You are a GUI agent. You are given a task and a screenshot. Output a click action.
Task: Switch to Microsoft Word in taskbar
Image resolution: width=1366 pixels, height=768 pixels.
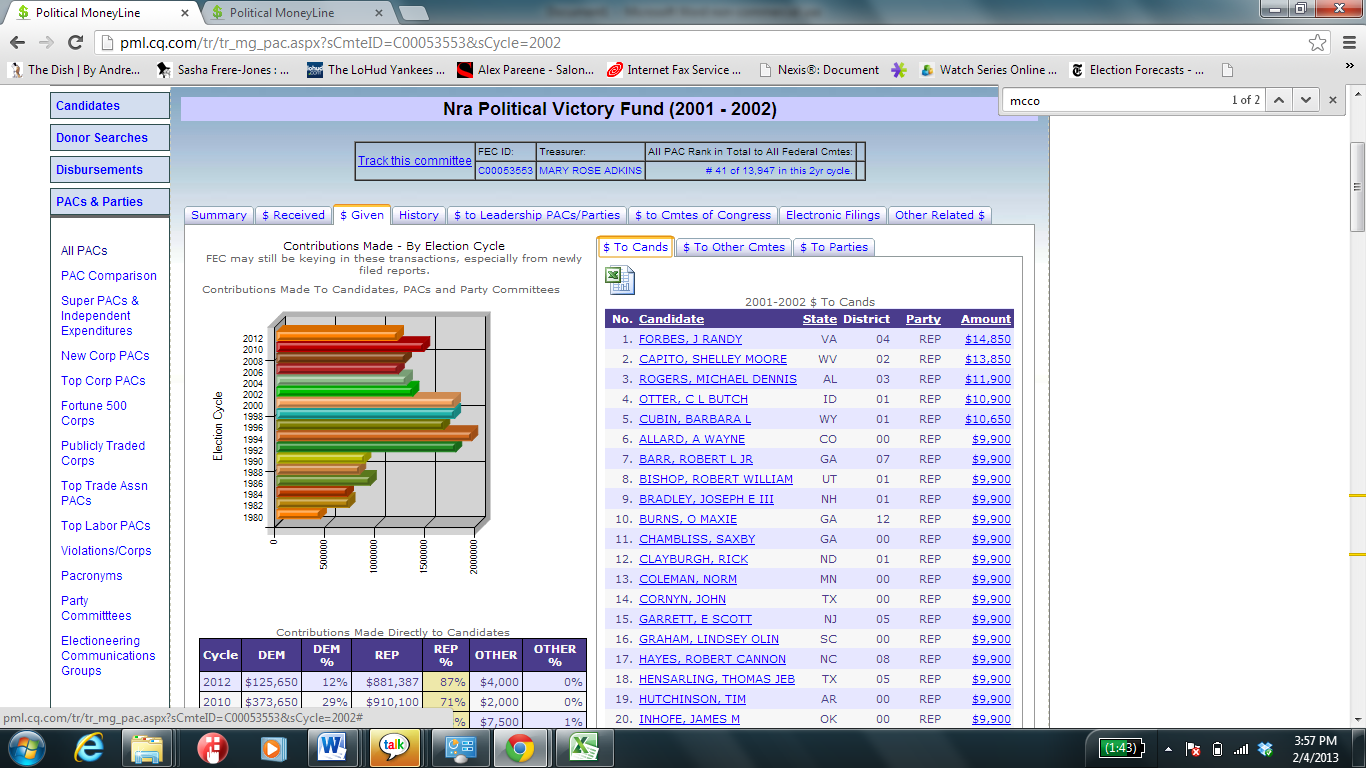pyautogui.click(x=333, y=748)
